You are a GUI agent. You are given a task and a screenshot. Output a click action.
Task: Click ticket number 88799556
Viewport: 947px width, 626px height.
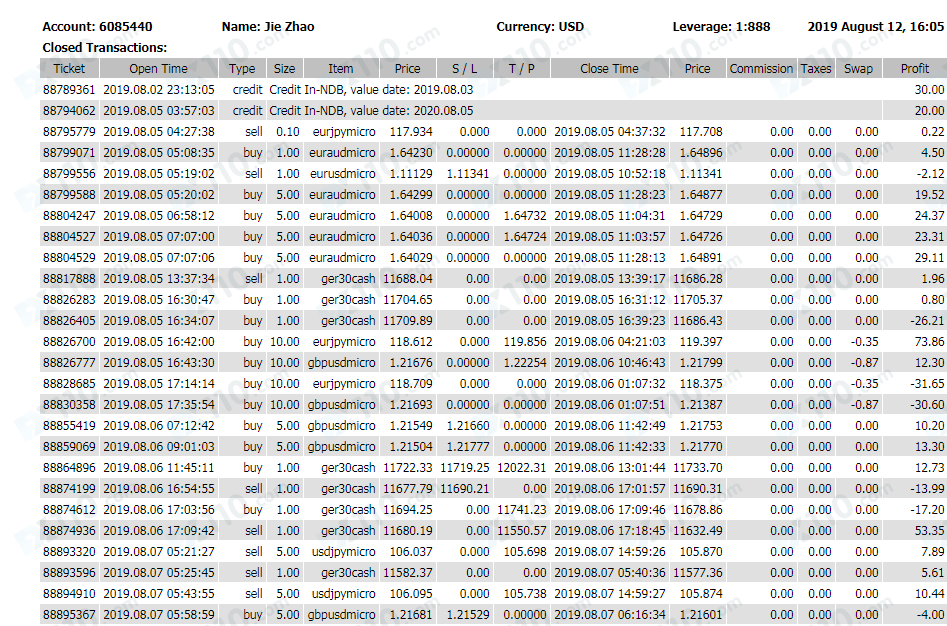(x=69, y=174)
